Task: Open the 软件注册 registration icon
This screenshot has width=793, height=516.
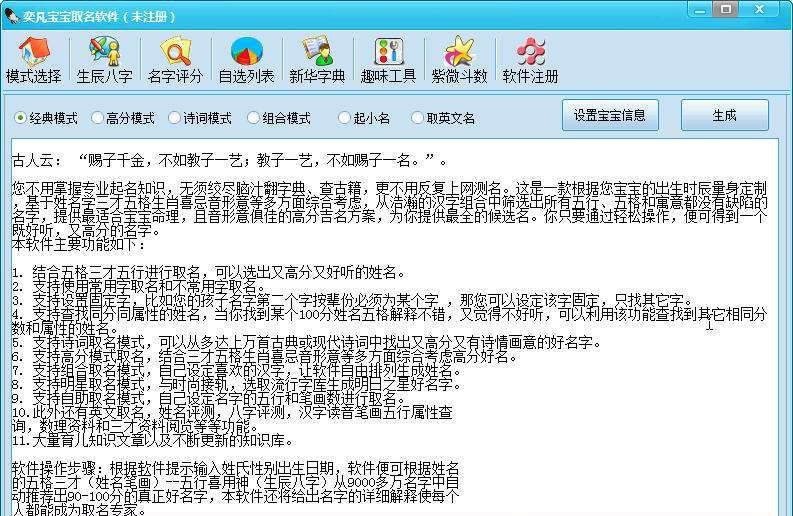Action: pyautogui.click(x=530, y=60)
